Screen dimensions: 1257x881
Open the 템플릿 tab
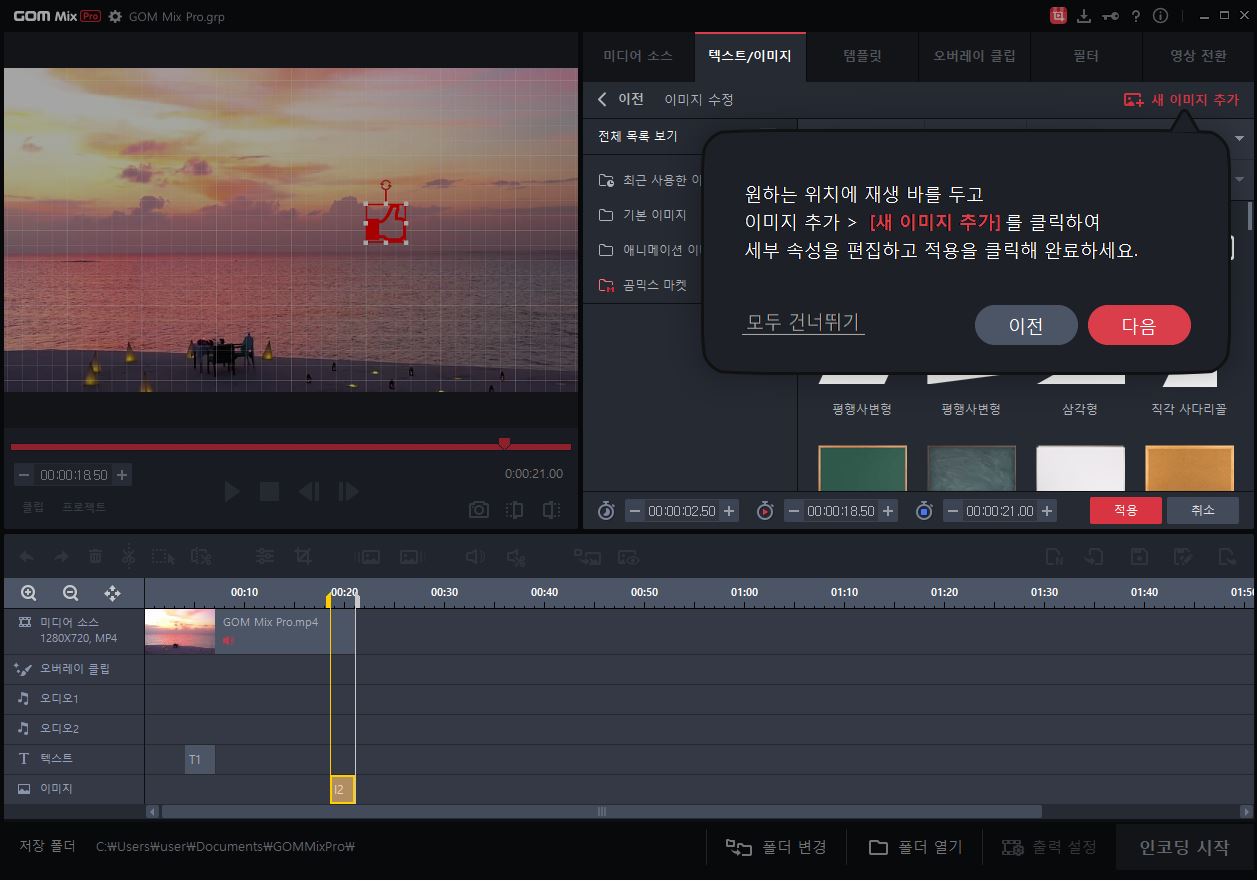click(862, 56)
